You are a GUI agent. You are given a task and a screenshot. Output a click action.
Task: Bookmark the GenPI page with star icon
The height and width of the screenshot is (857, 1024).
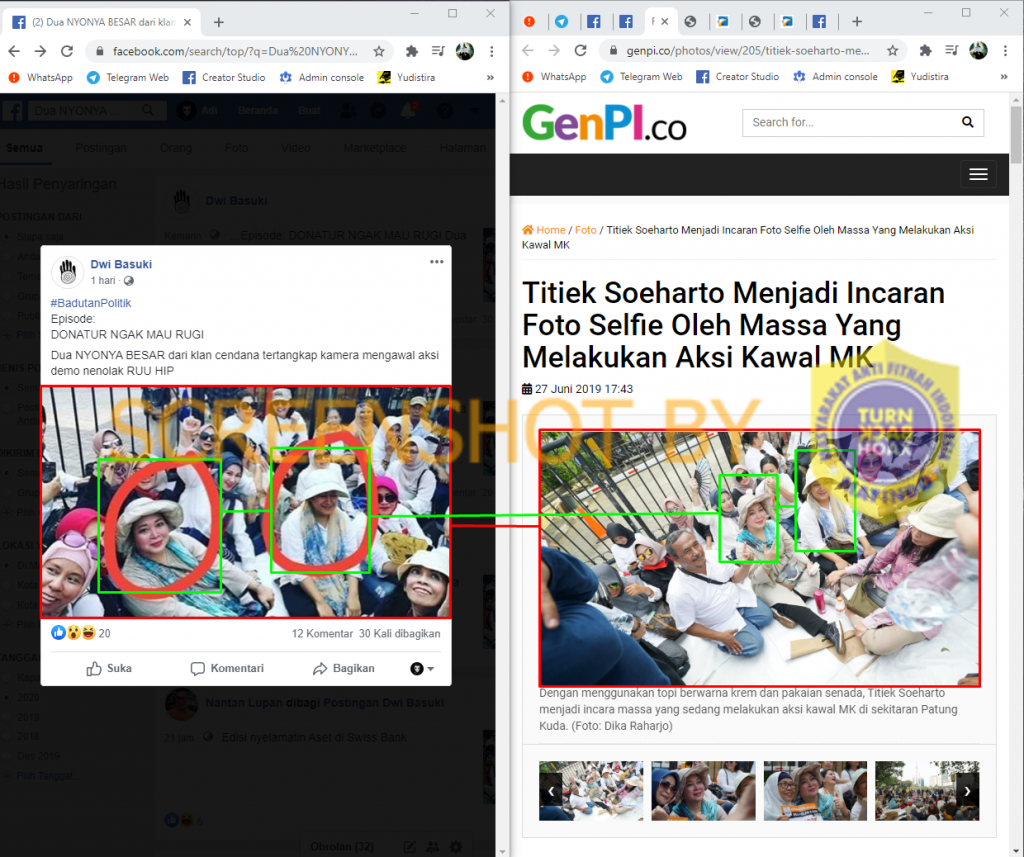892,51
